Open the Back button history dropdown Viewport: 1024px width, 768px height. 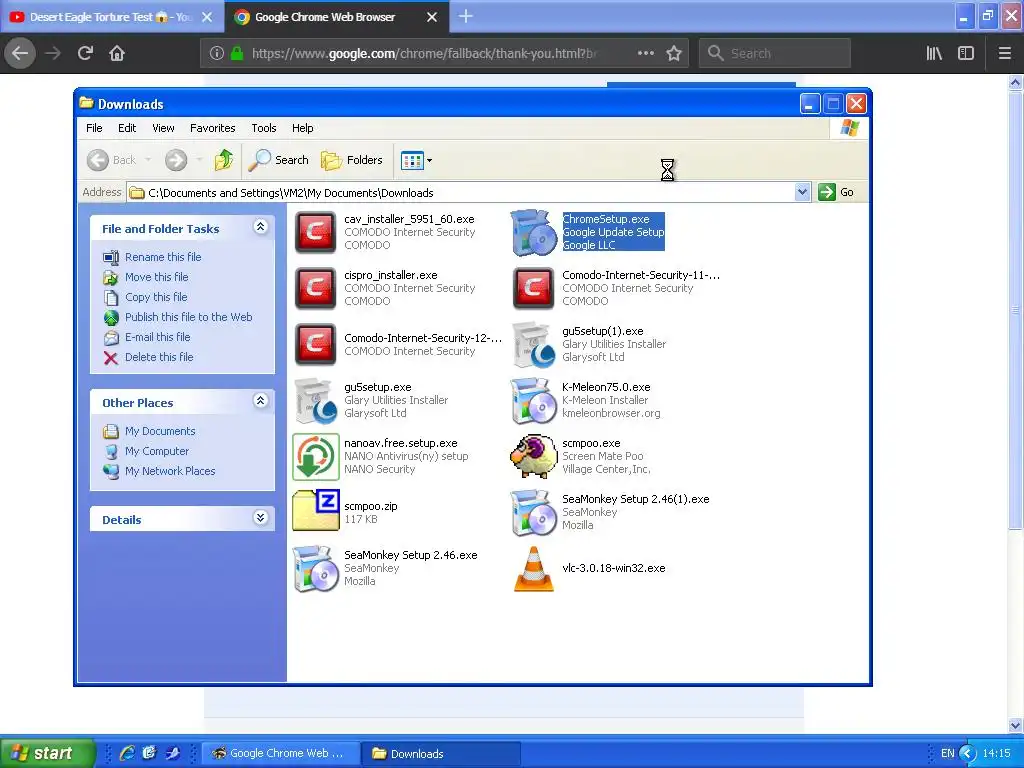(x=148, y=160)
